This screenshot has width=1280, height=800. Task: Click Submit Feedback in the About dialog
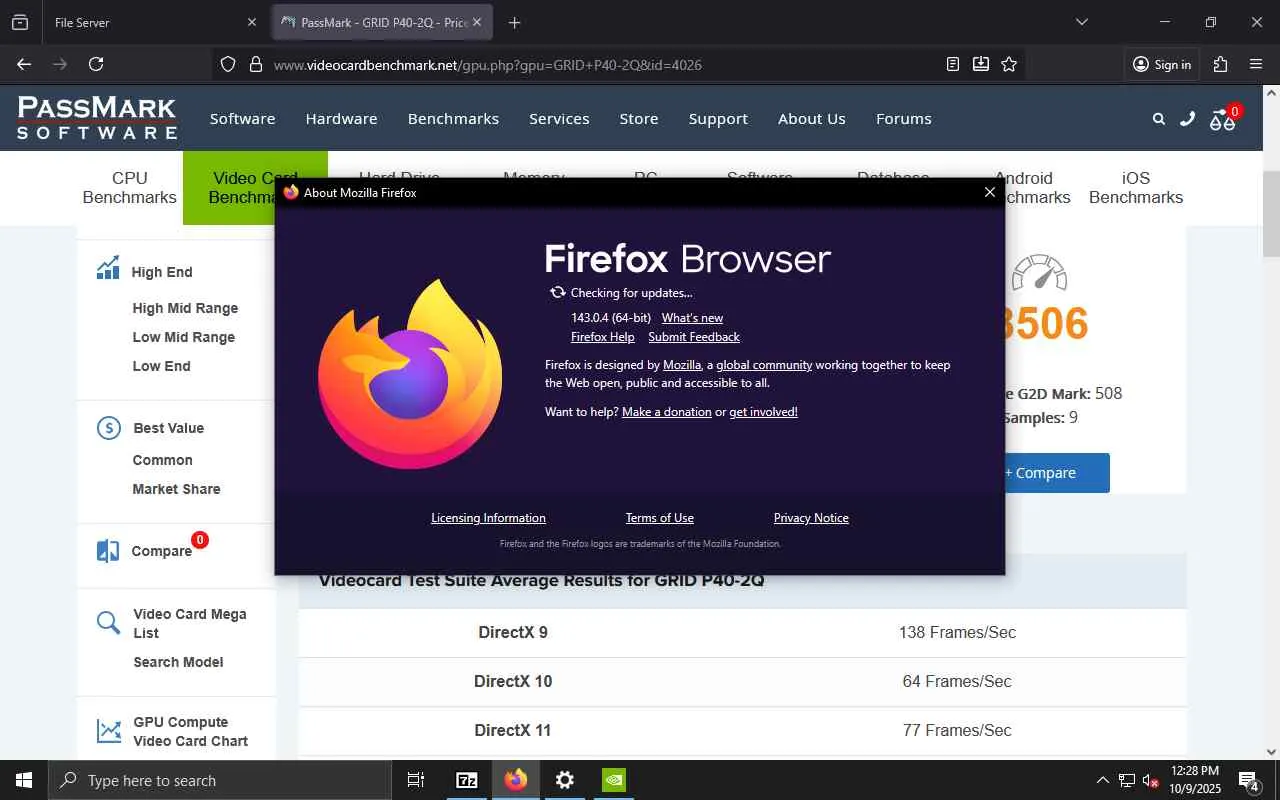pos(694,337)
